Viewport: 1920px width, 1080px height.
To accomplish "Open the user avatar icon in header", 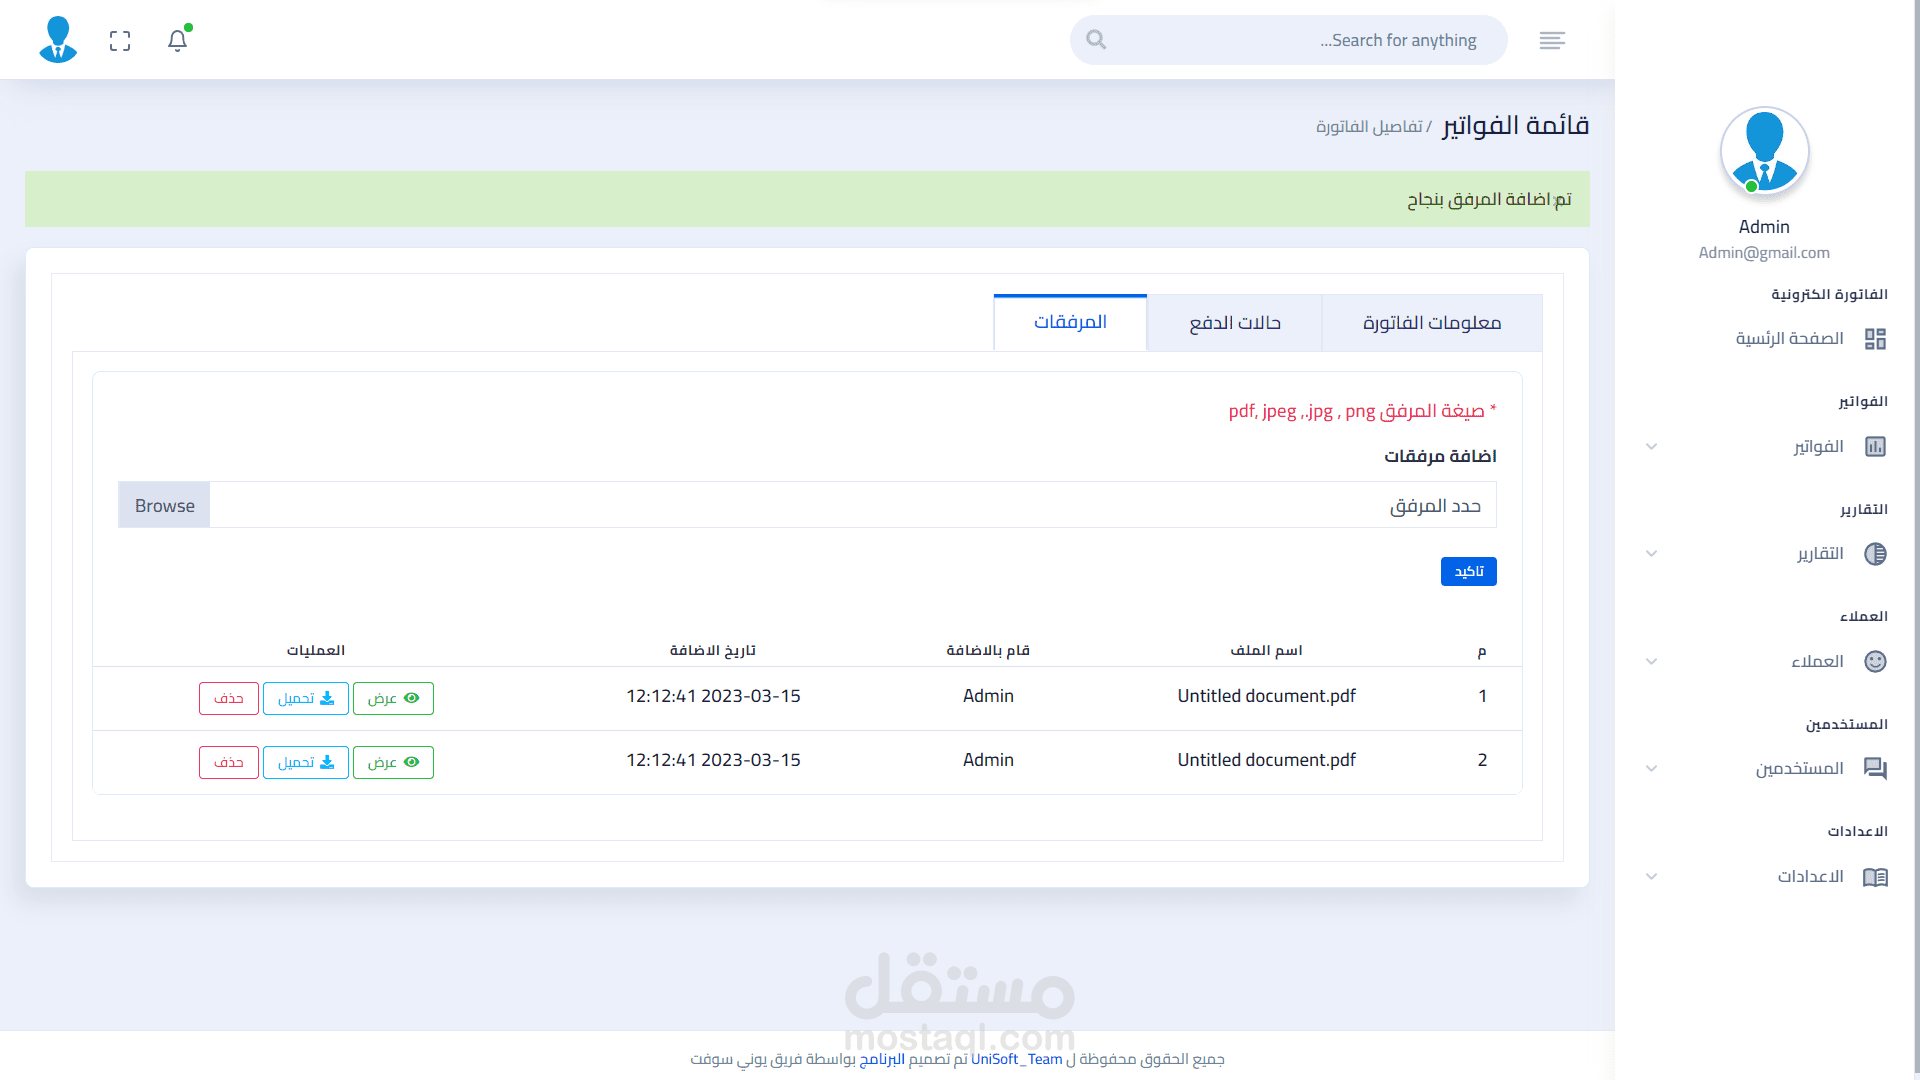I will coord(58,40).
